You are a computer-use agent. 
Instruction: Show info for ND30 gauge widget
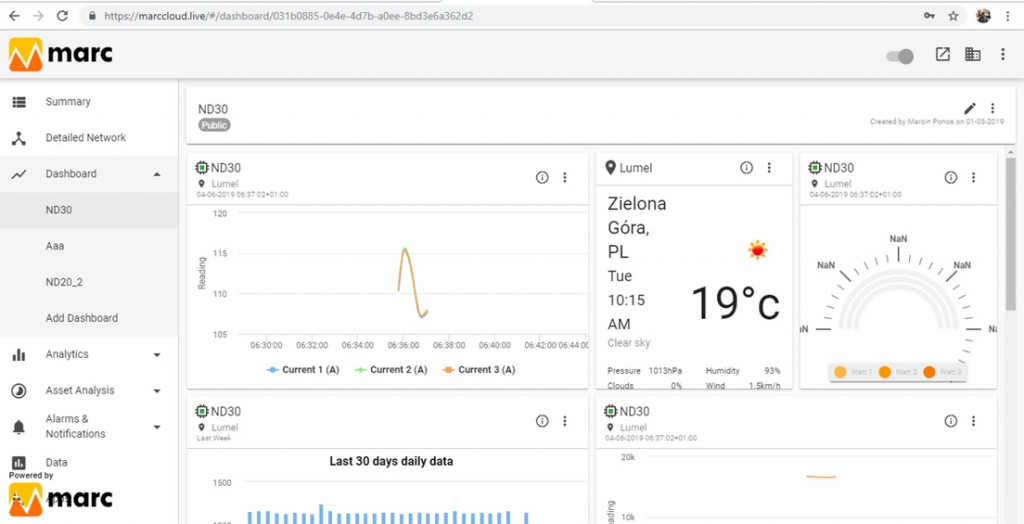coord(951,177)
